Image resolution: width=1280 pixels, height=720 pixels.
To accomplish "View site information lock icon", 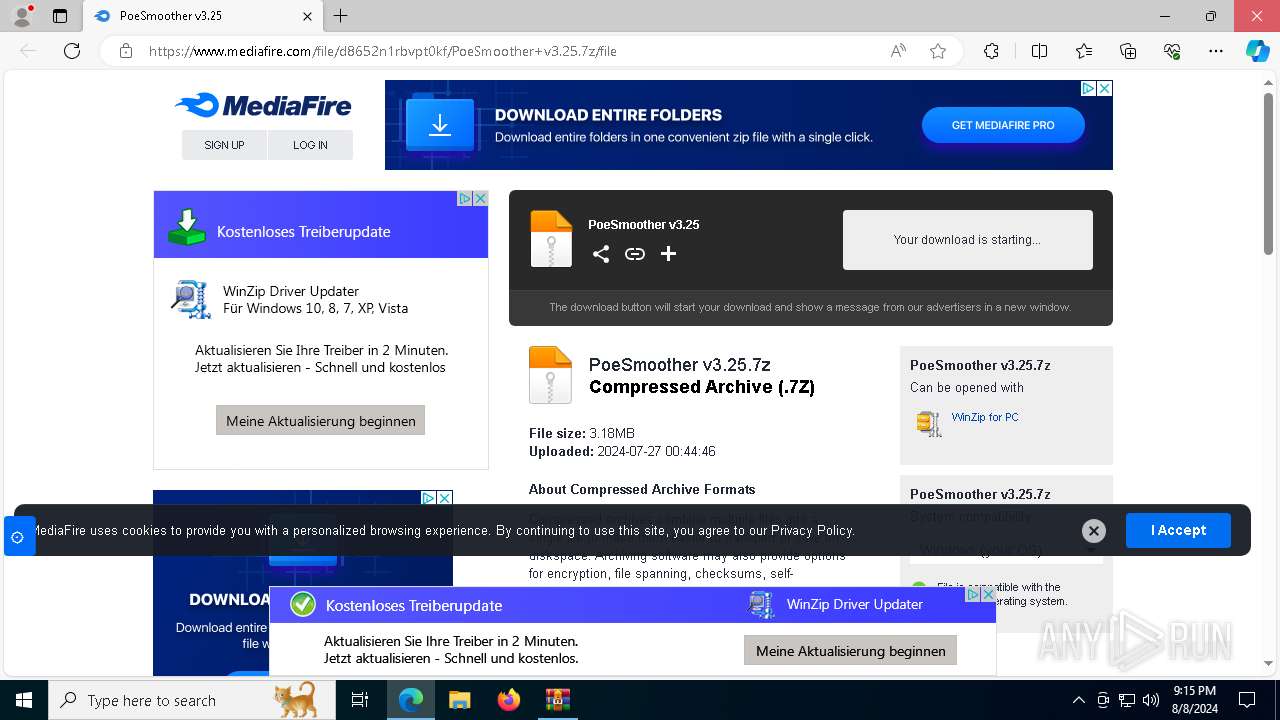I will click(x=126, y=51).
